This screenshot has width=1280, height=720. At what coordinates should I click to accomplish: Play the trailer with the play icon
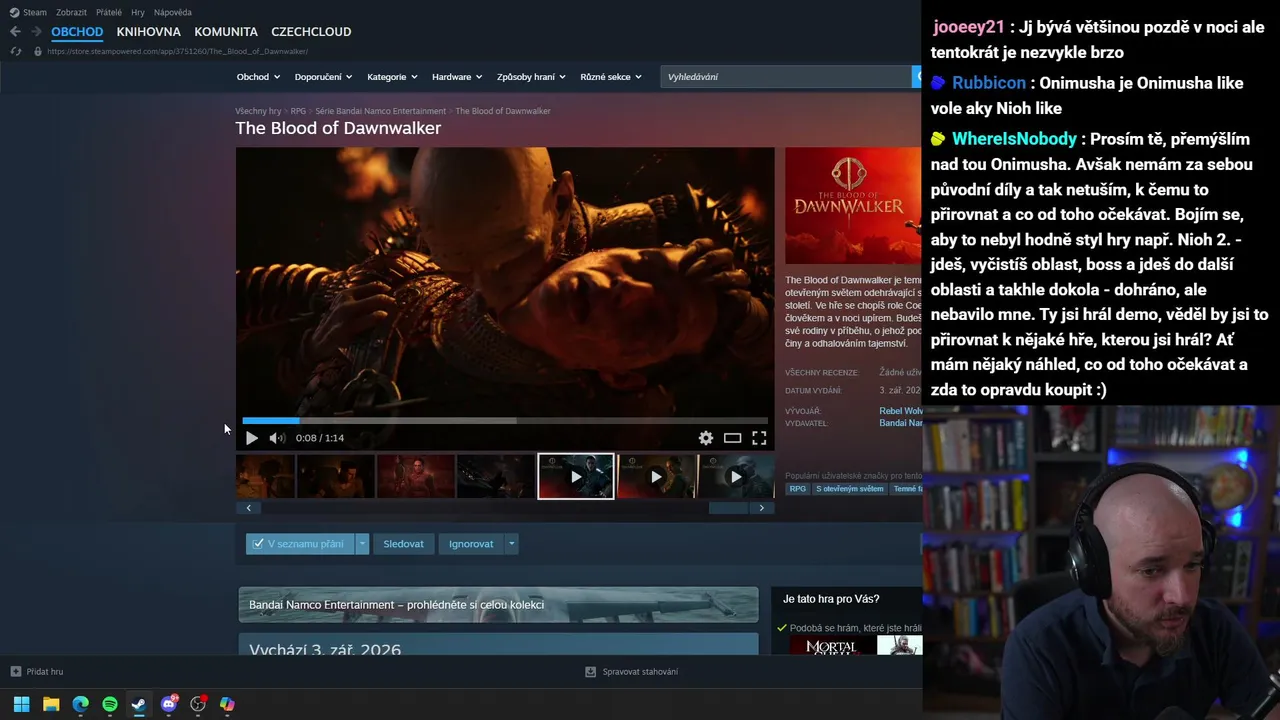tap(252, 438)
